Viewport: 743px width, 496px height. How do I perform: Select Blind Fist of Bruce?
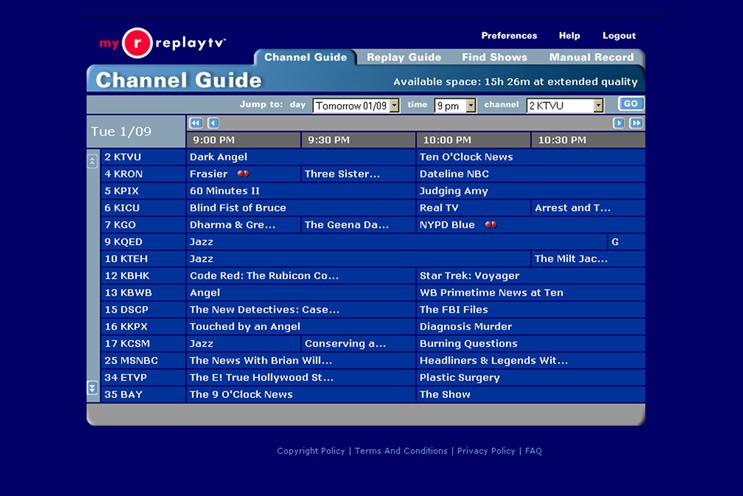point(300,207)
